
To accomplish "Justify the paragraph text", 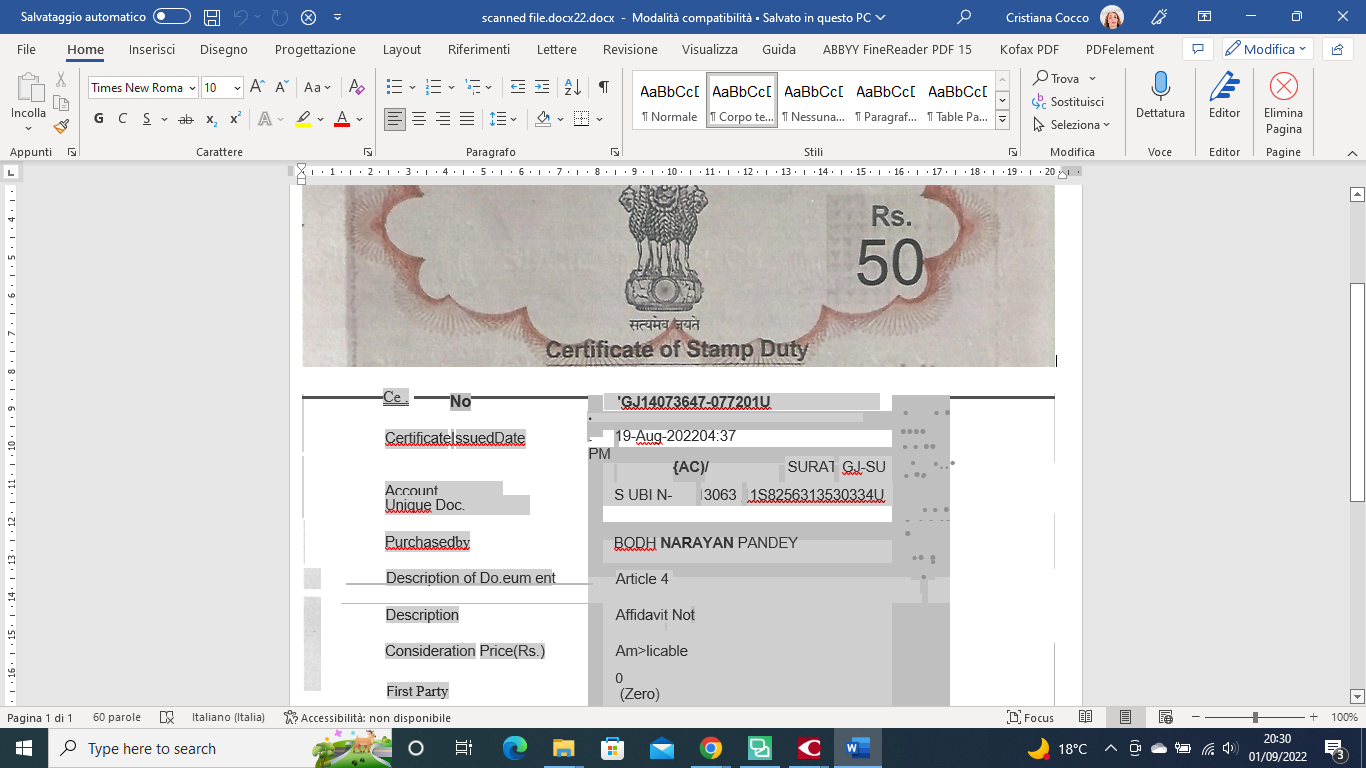I will pyautogui.click(x=467, y=119).
